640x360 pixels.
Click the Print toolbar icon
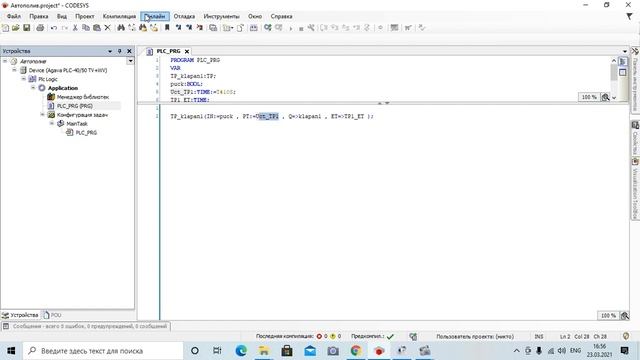[x=40, y=28]
